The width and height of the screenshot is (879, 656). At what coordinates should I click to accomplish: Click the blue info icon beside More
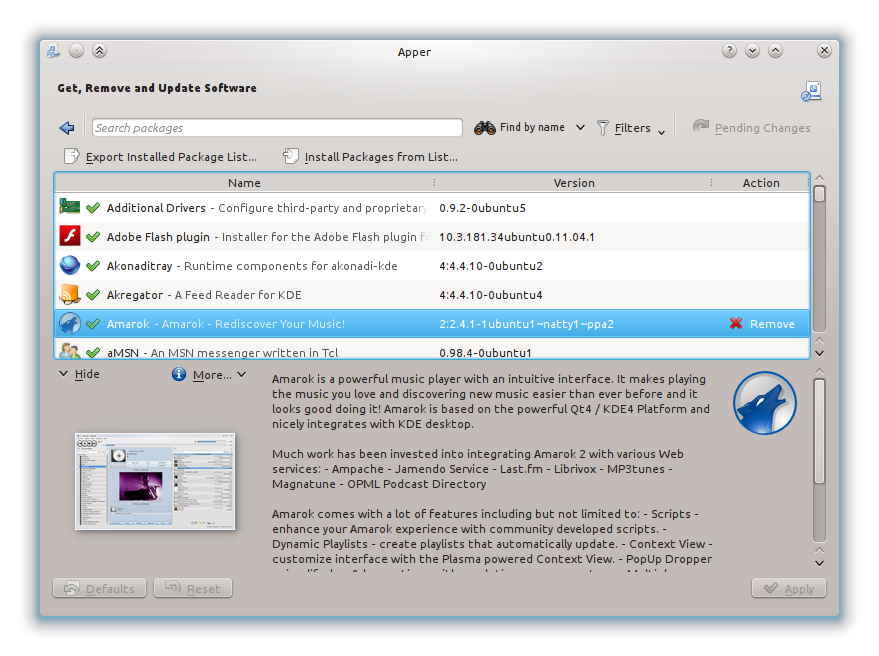tap(179, 374)
